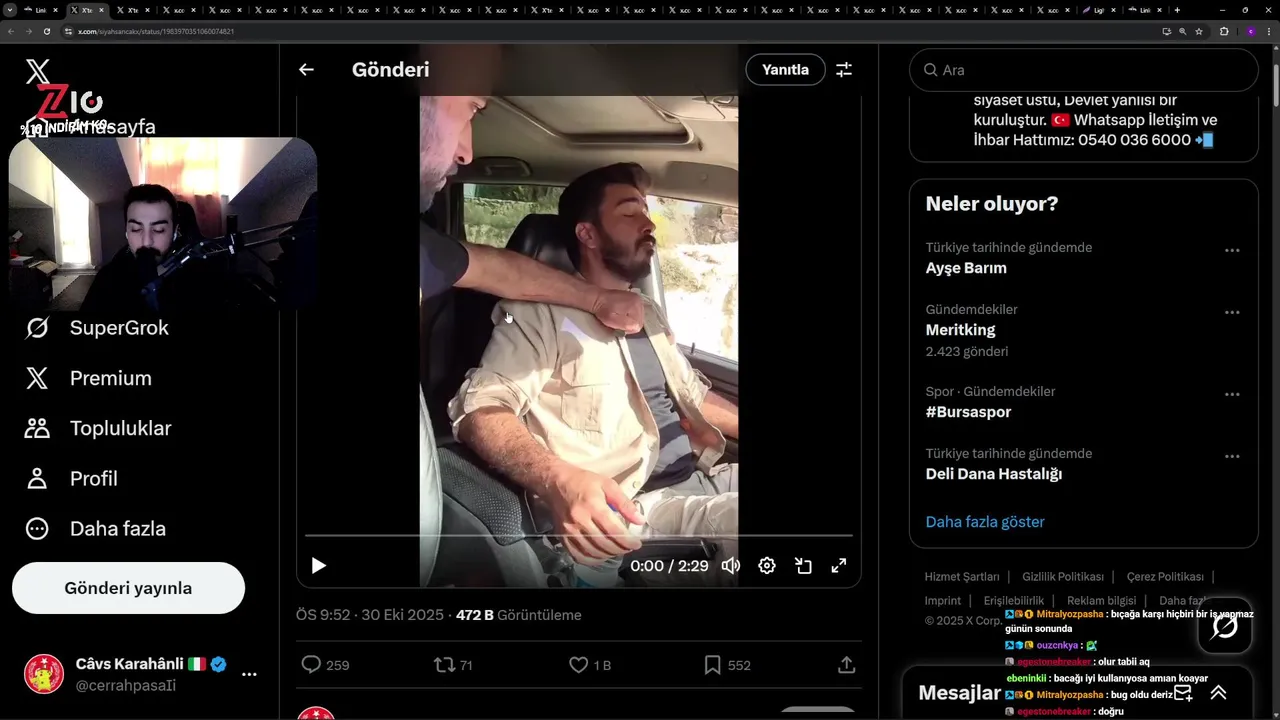Go back with the post header arrow
Viewport: 1280px width, 720px height.
pos(306,70)
